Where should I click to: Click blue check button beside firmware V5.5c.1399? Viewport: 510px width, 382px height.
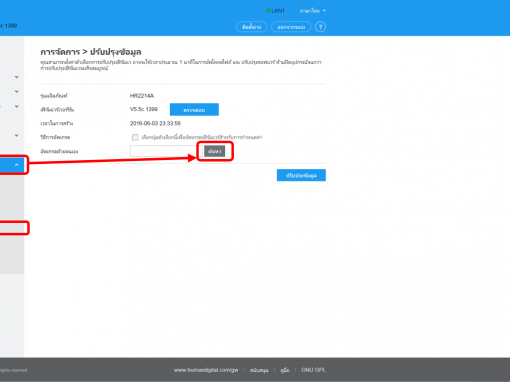tap(194, 109)
